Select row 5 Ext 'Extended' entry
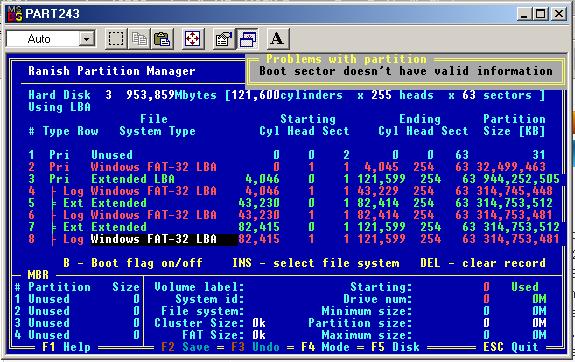 pyautogui.click(x=290, y=203)
